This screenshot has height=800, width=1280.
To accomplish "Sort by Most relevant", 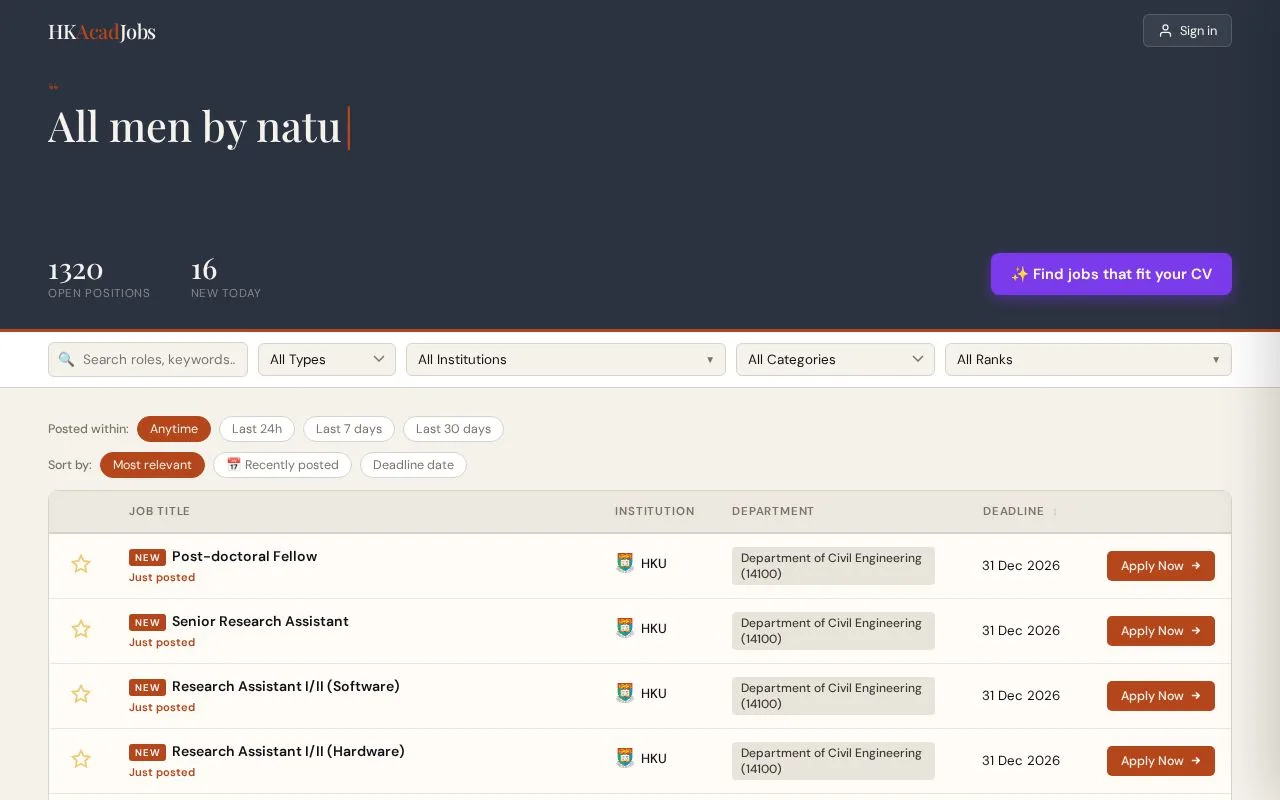I will point(152,465).
